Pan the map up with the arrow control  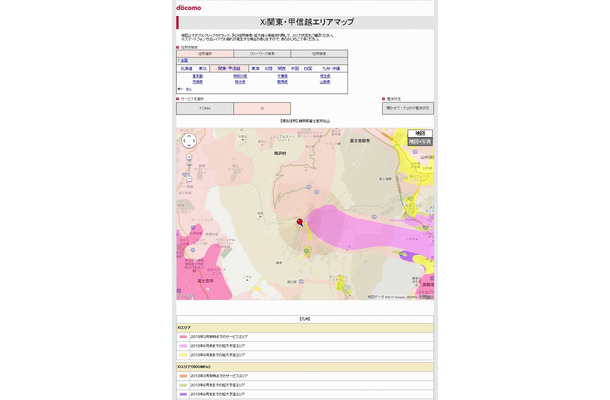coord(189,136)
